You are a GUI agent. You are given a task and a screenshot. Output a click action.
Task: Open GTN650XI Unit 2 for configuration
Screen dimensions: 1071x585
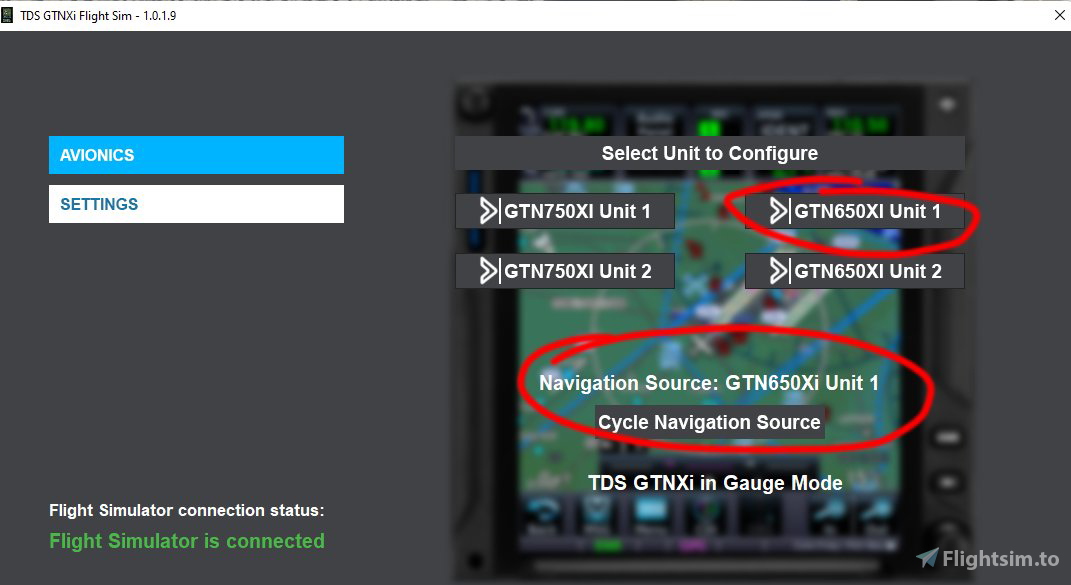pos(855,270)
